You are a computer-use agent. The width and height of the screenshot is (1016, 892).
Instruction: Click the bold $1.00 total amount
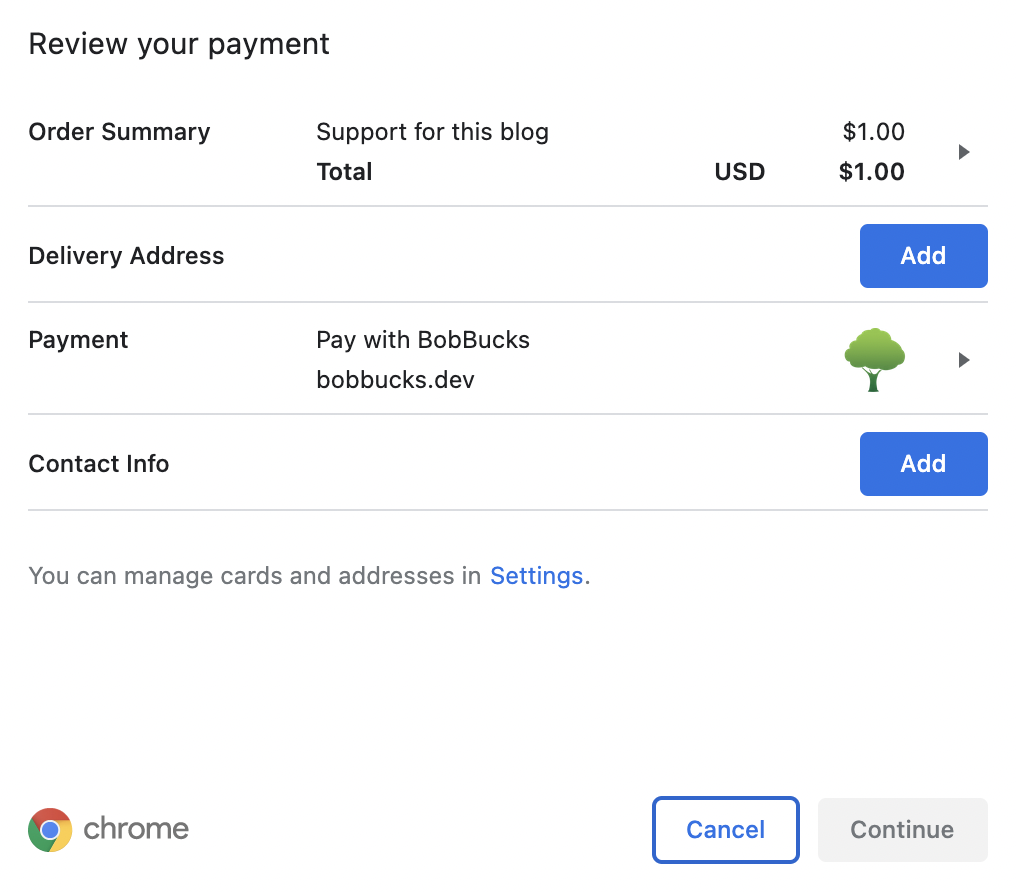(872, 172)
